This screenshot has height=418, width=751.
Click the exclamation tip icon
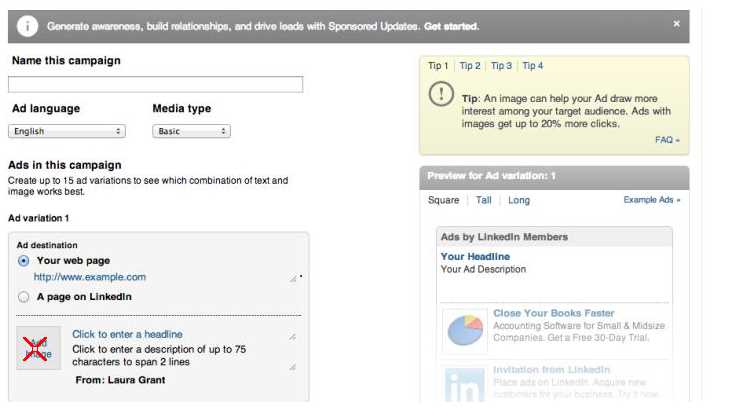coord(441,95)
